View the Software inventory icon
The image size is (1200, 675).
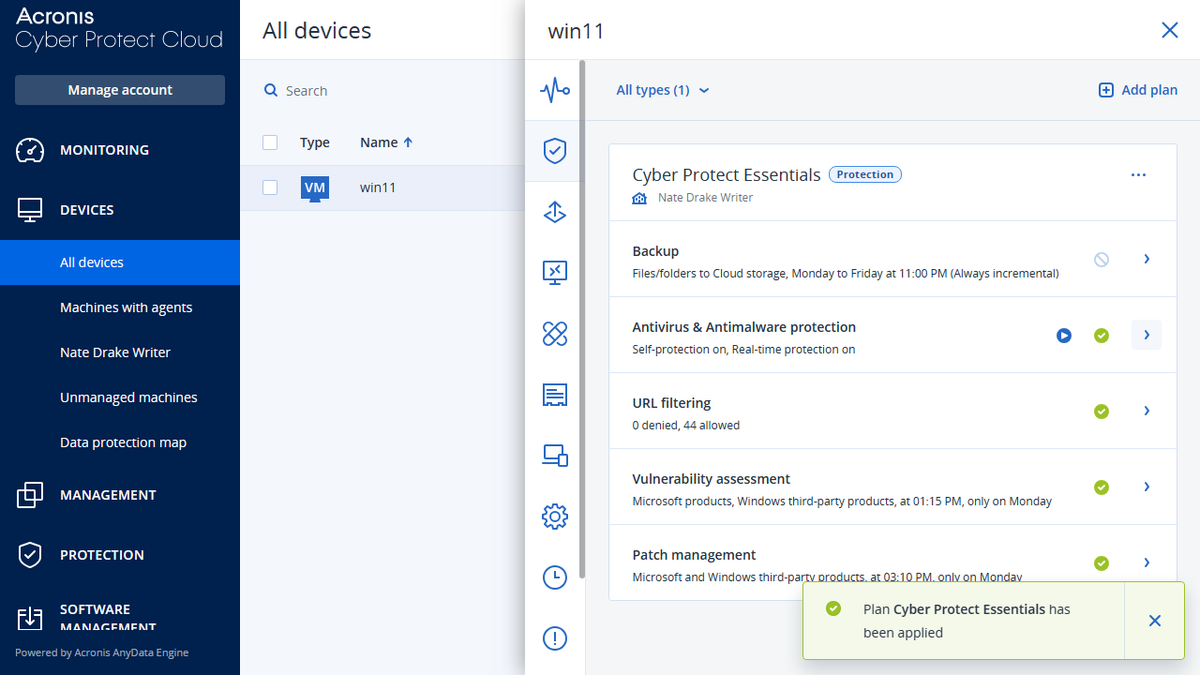[555, 394]
